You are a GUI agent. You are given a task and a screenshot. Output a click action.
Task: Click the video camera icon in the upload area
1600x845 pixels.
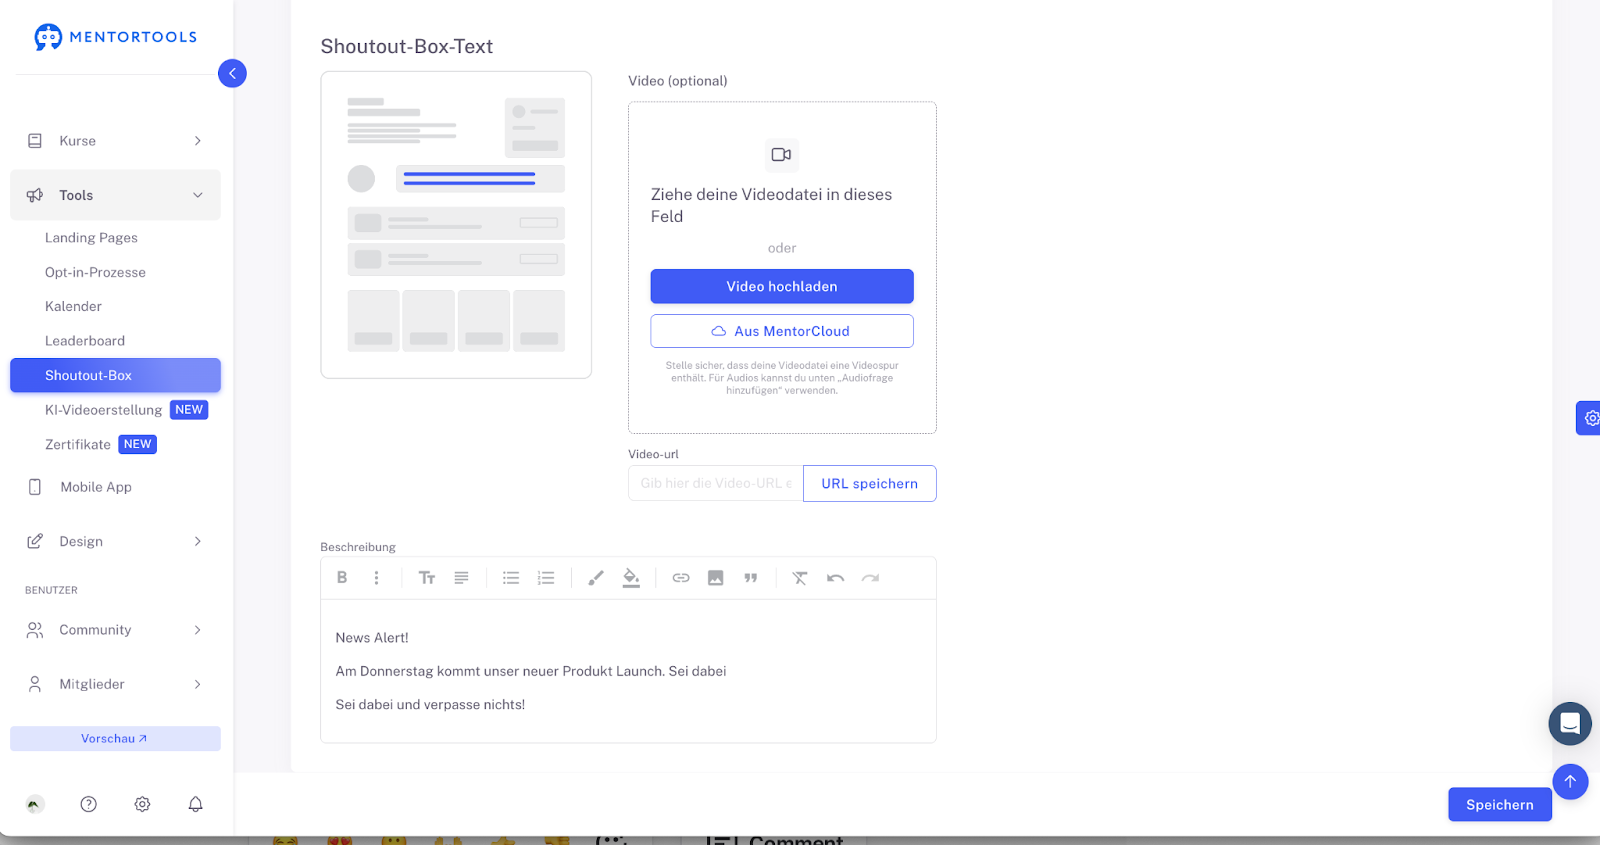782,155
